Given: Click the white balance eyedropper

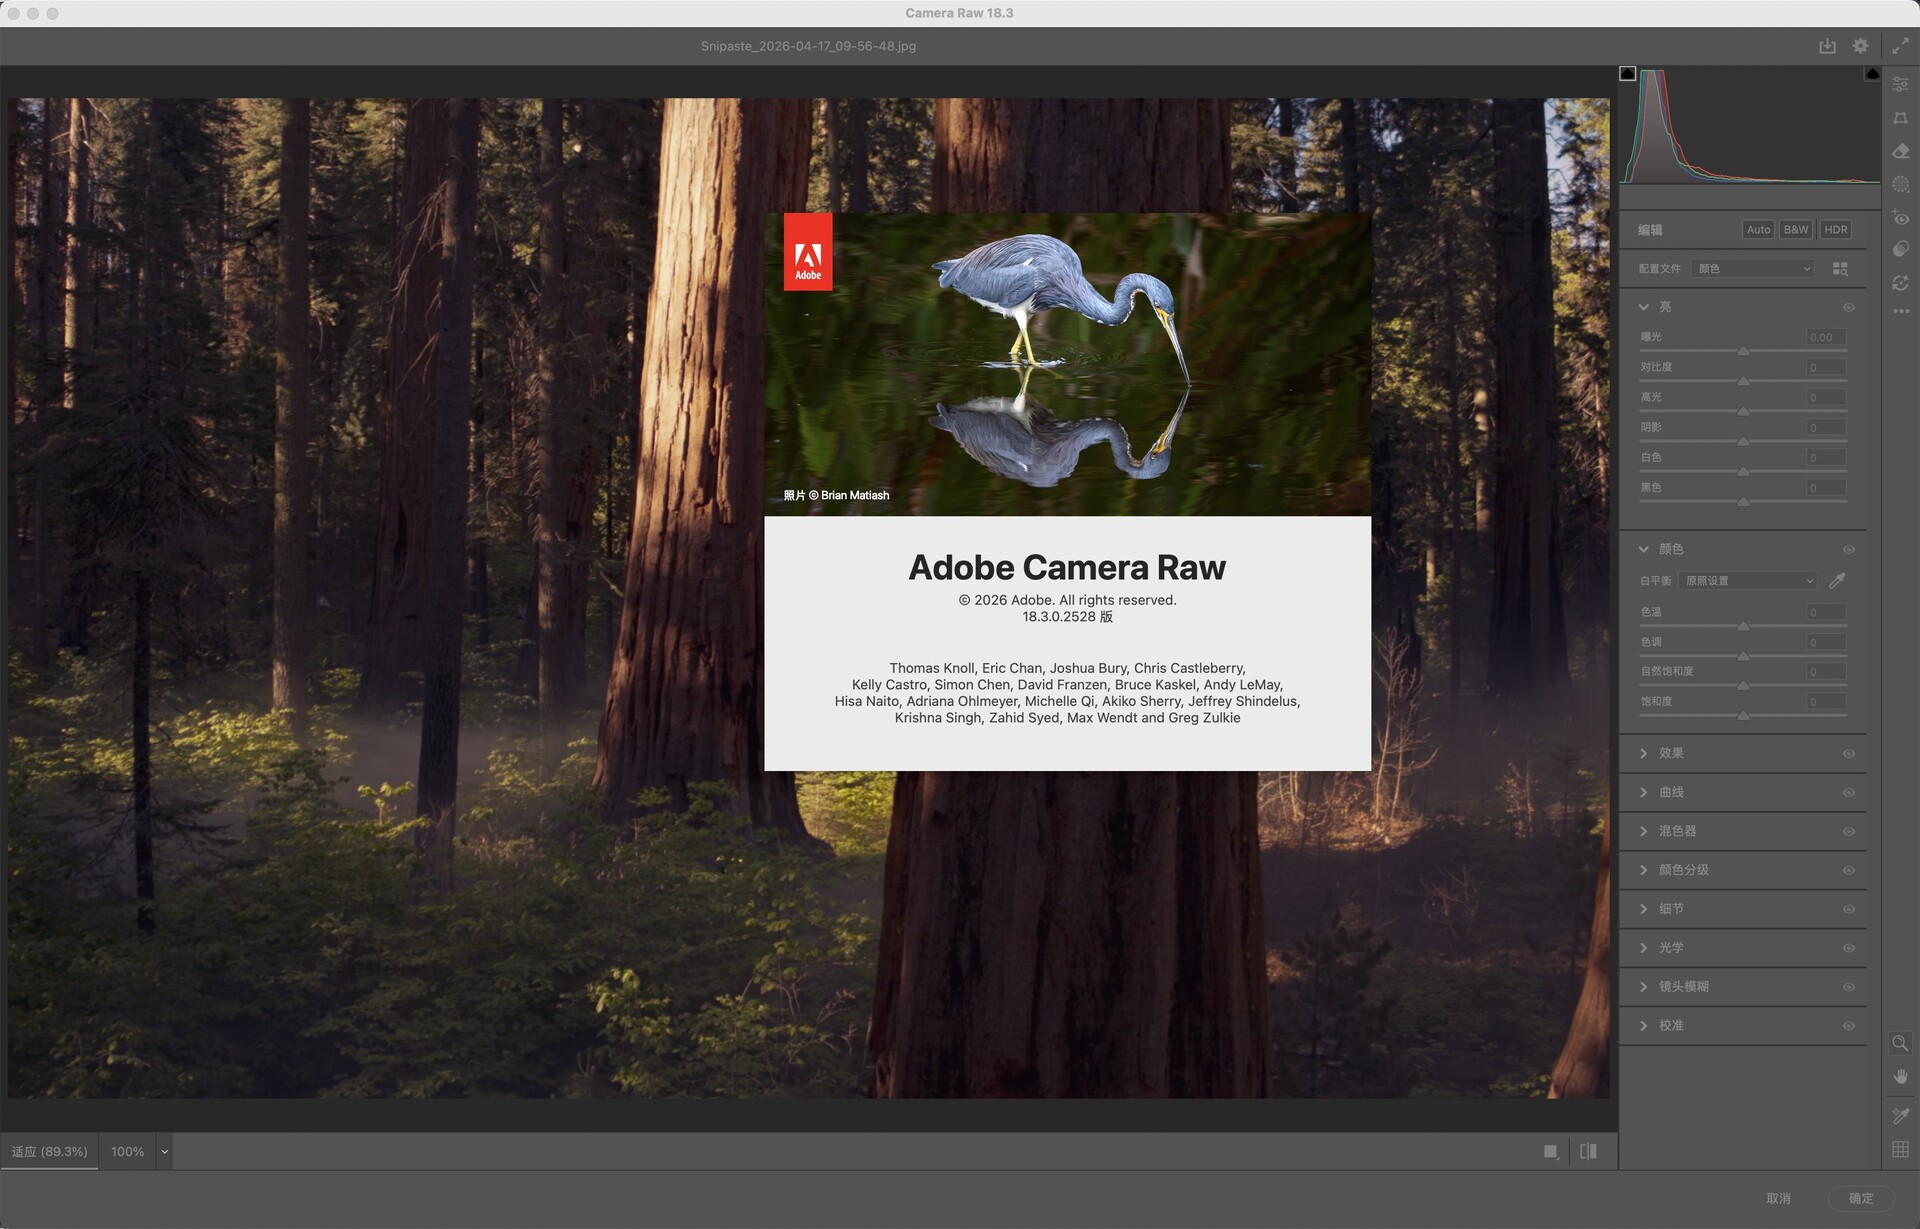Looking at the screenshot, I should 1837,580.
